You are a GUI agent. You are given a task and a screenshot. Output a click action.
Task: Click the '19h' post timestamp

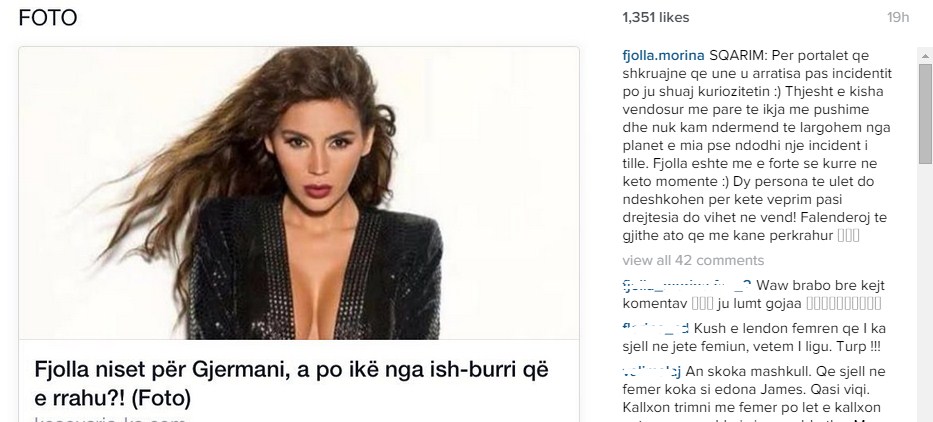(898, 18)
